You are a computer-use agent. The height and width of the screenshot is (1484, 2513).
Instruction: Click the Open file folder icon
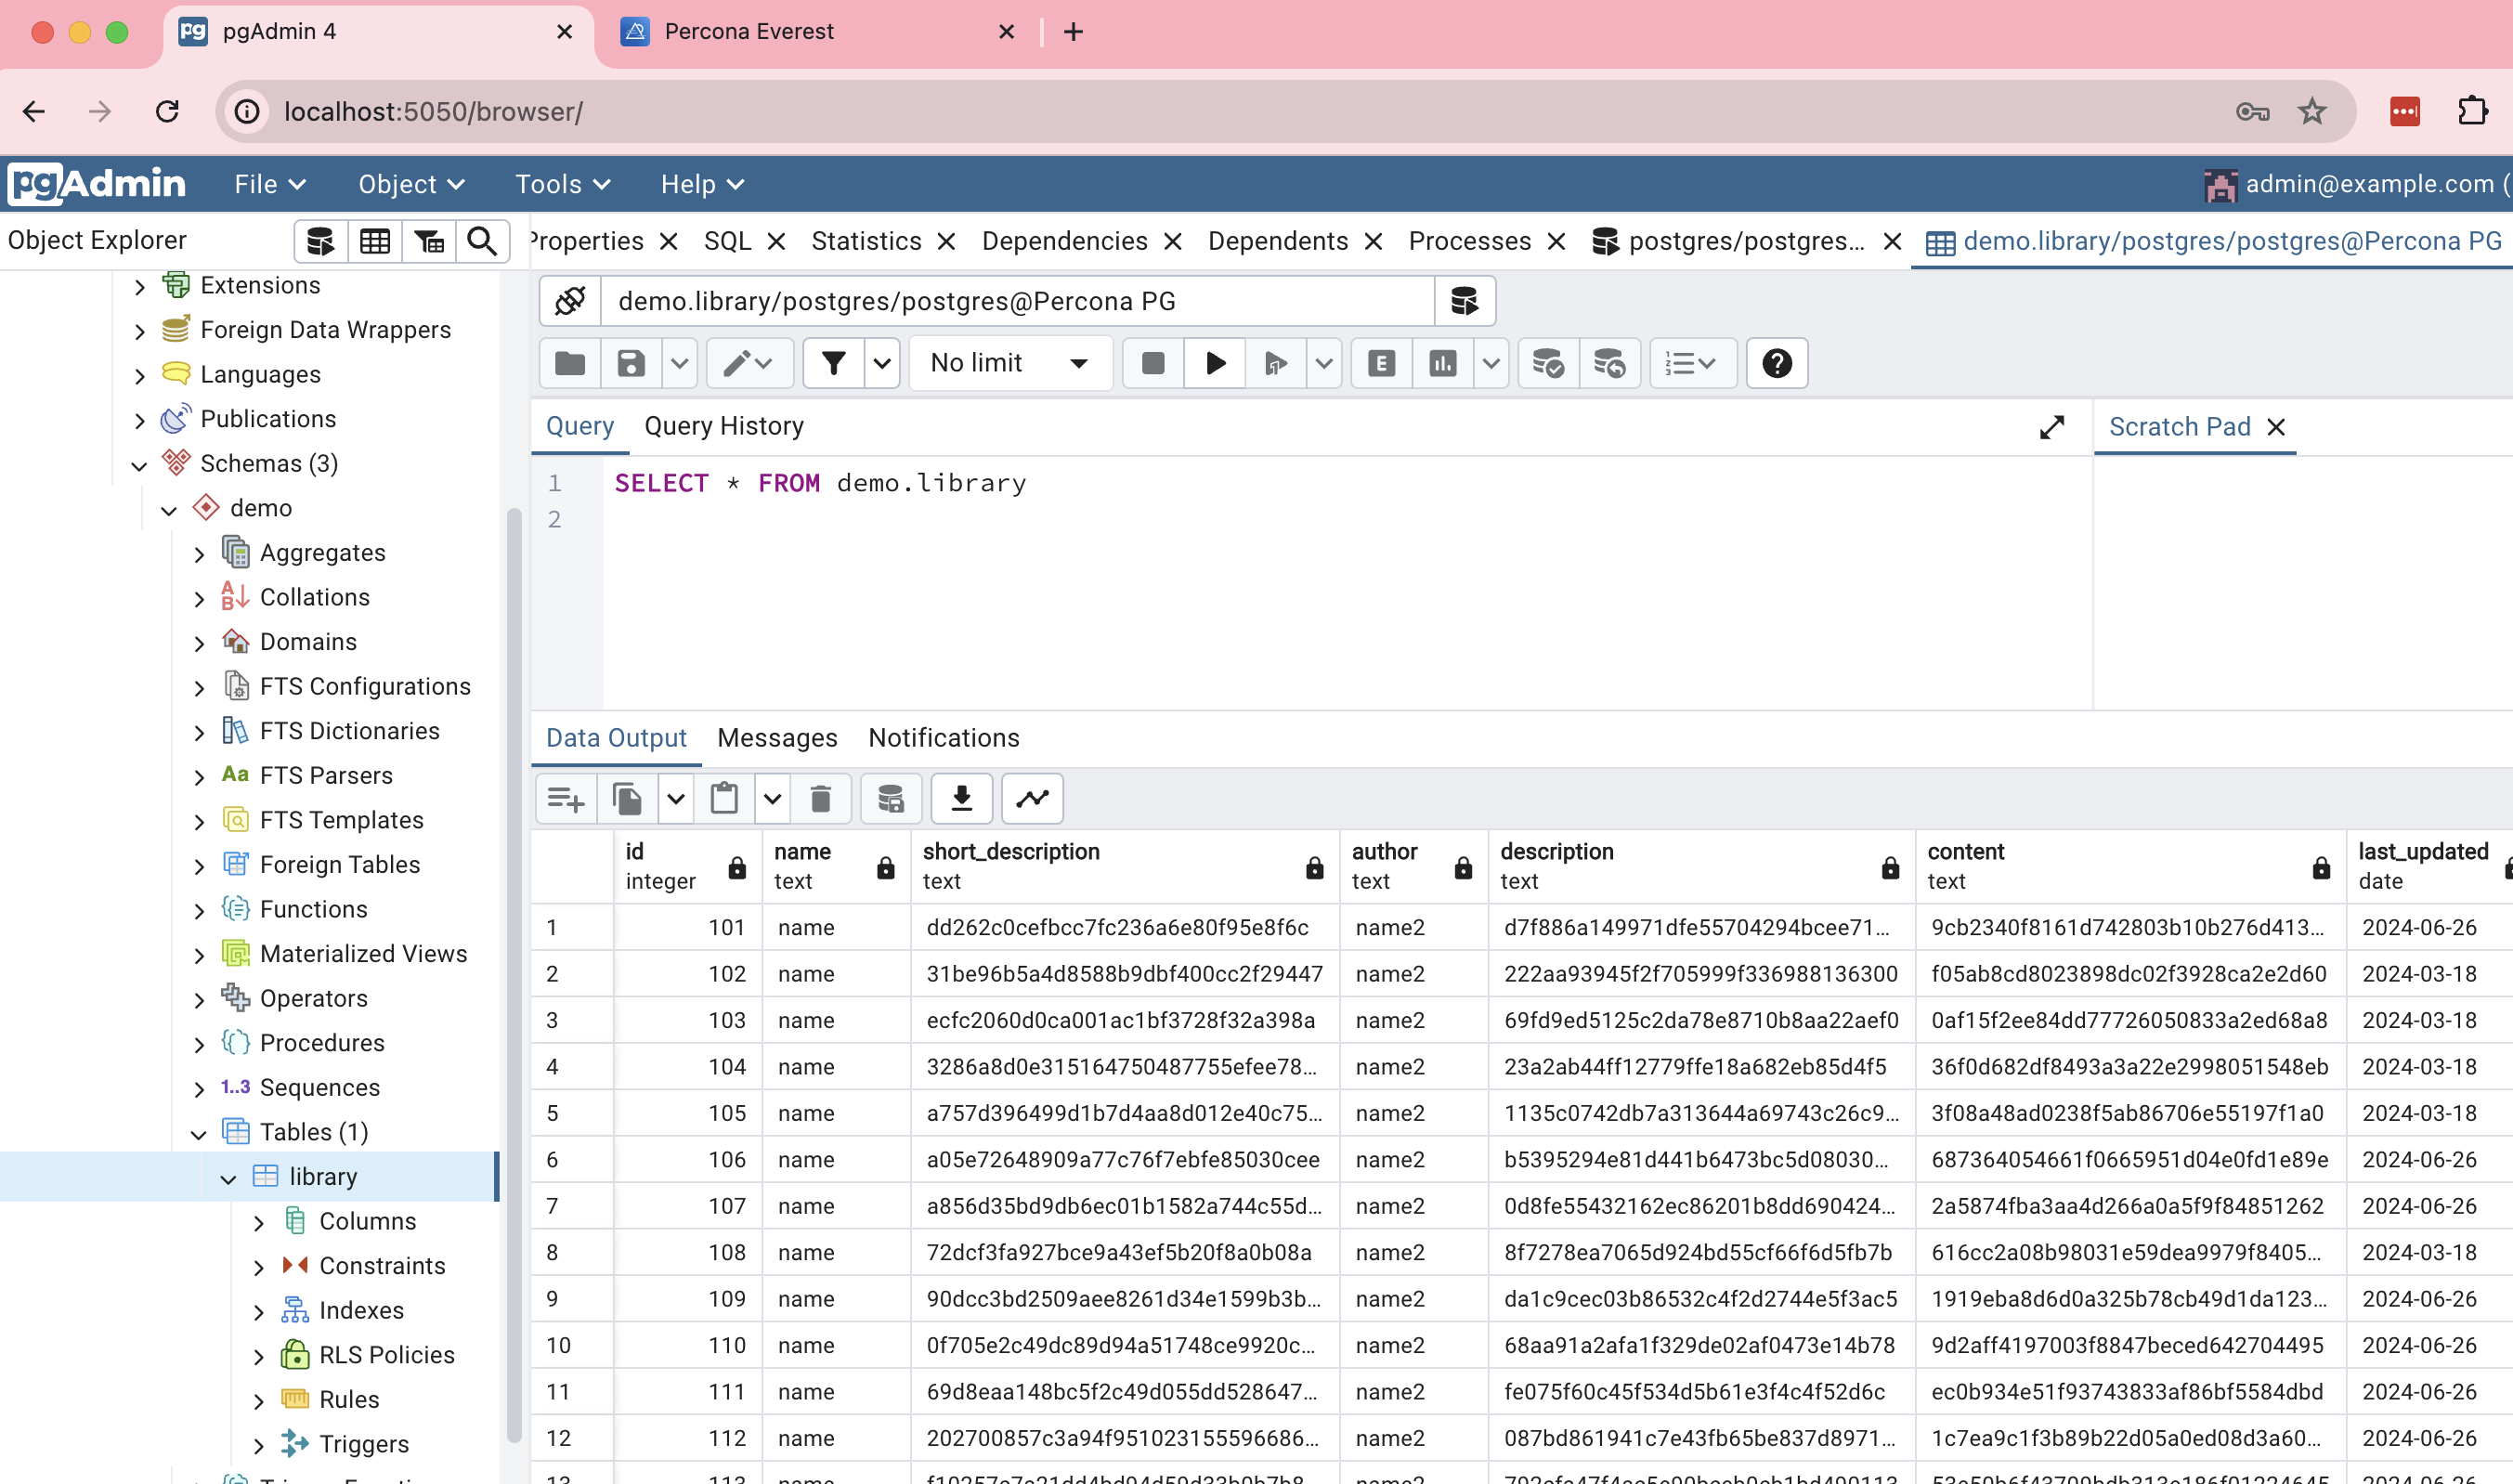point(570,363)
